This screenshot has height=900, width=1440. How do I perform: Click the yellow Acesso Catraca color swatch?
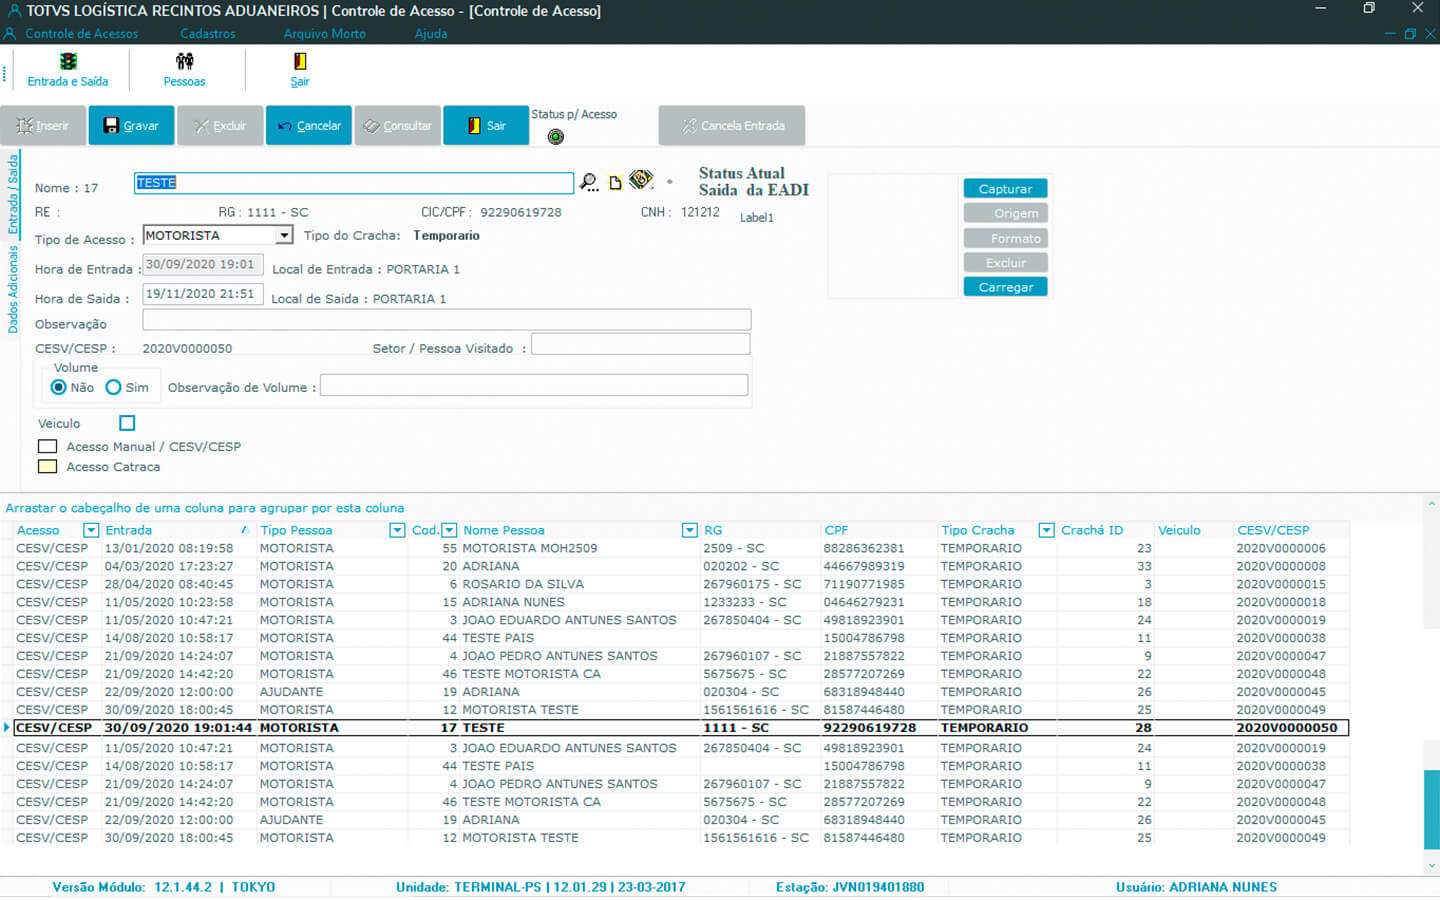[x=47, y=467]
